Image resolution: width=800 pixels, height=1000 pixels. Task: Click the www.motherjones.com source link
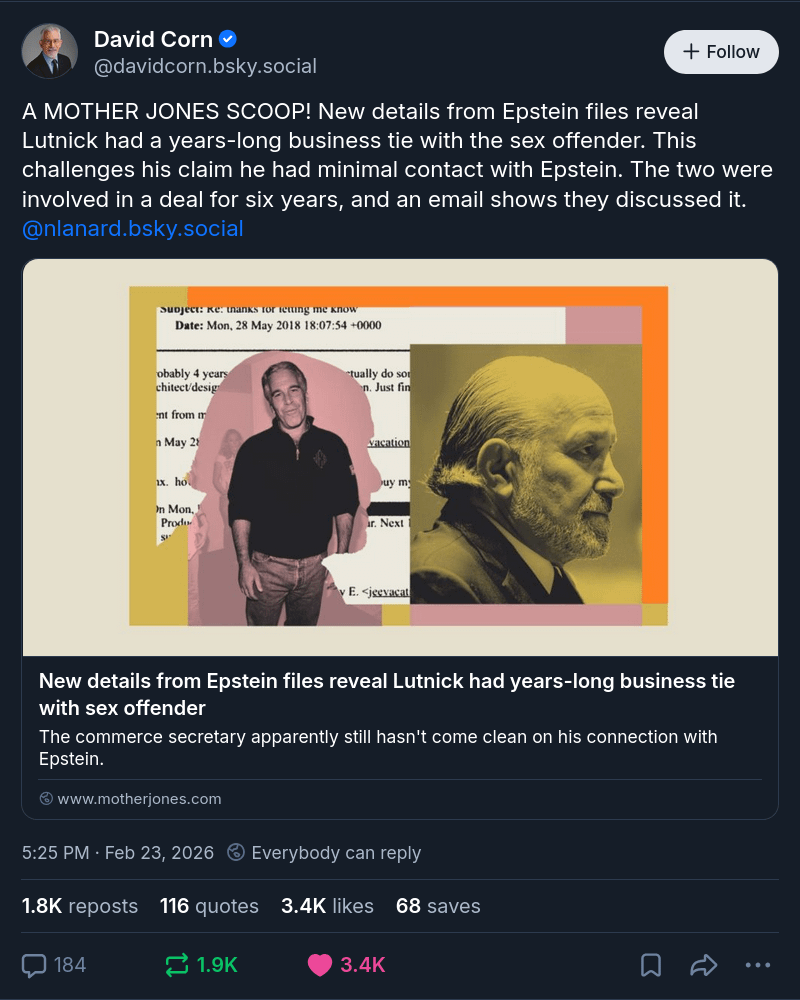[139, 799]
